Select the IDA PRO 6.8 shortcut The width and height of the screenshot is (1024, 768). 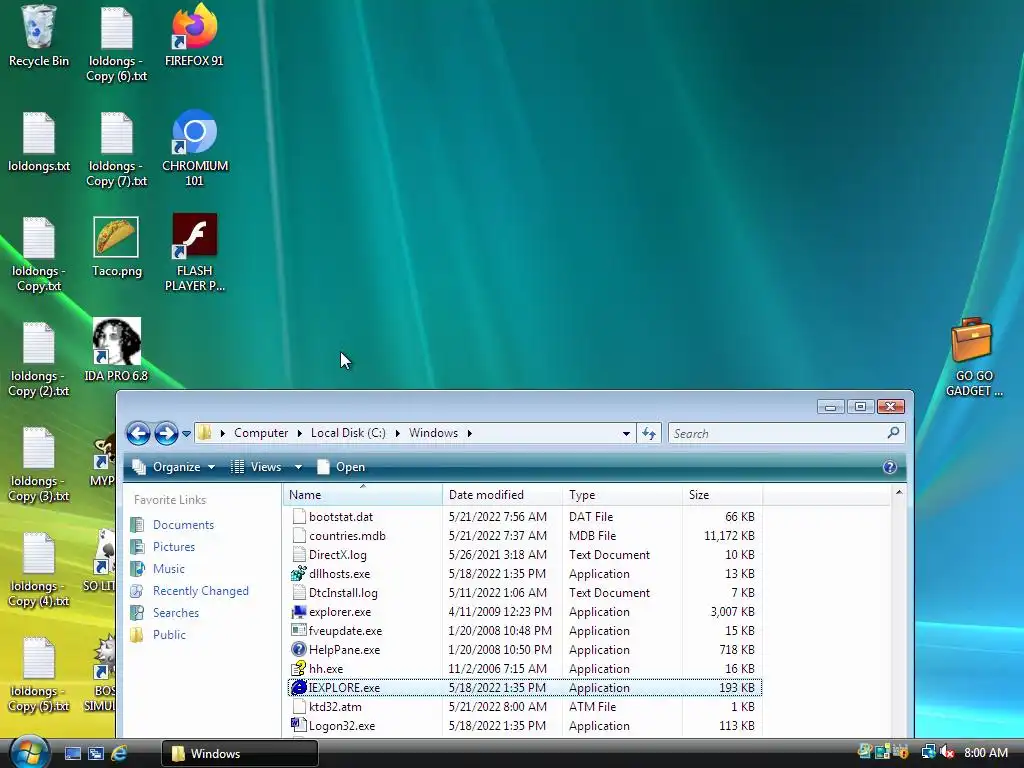[x=116, y=351]
